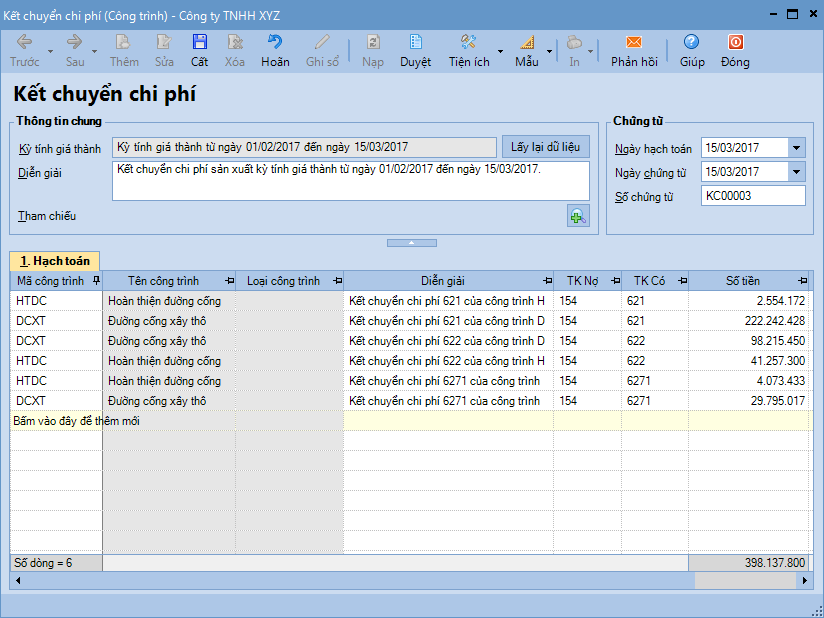The image size is (824, 618).
Task: Open the Duyệt browse list icon
Action: (415, 42)
